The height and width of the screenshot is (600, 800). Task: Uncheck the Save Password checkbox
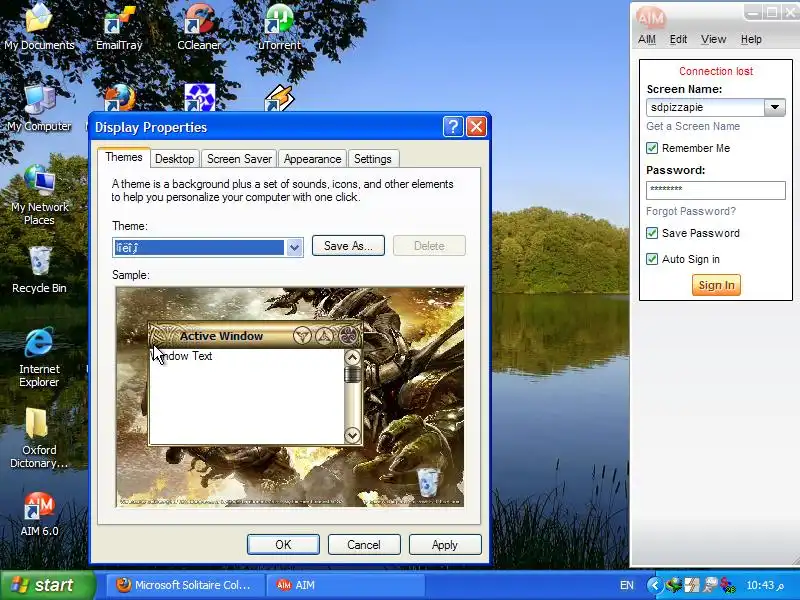point(652,233)
